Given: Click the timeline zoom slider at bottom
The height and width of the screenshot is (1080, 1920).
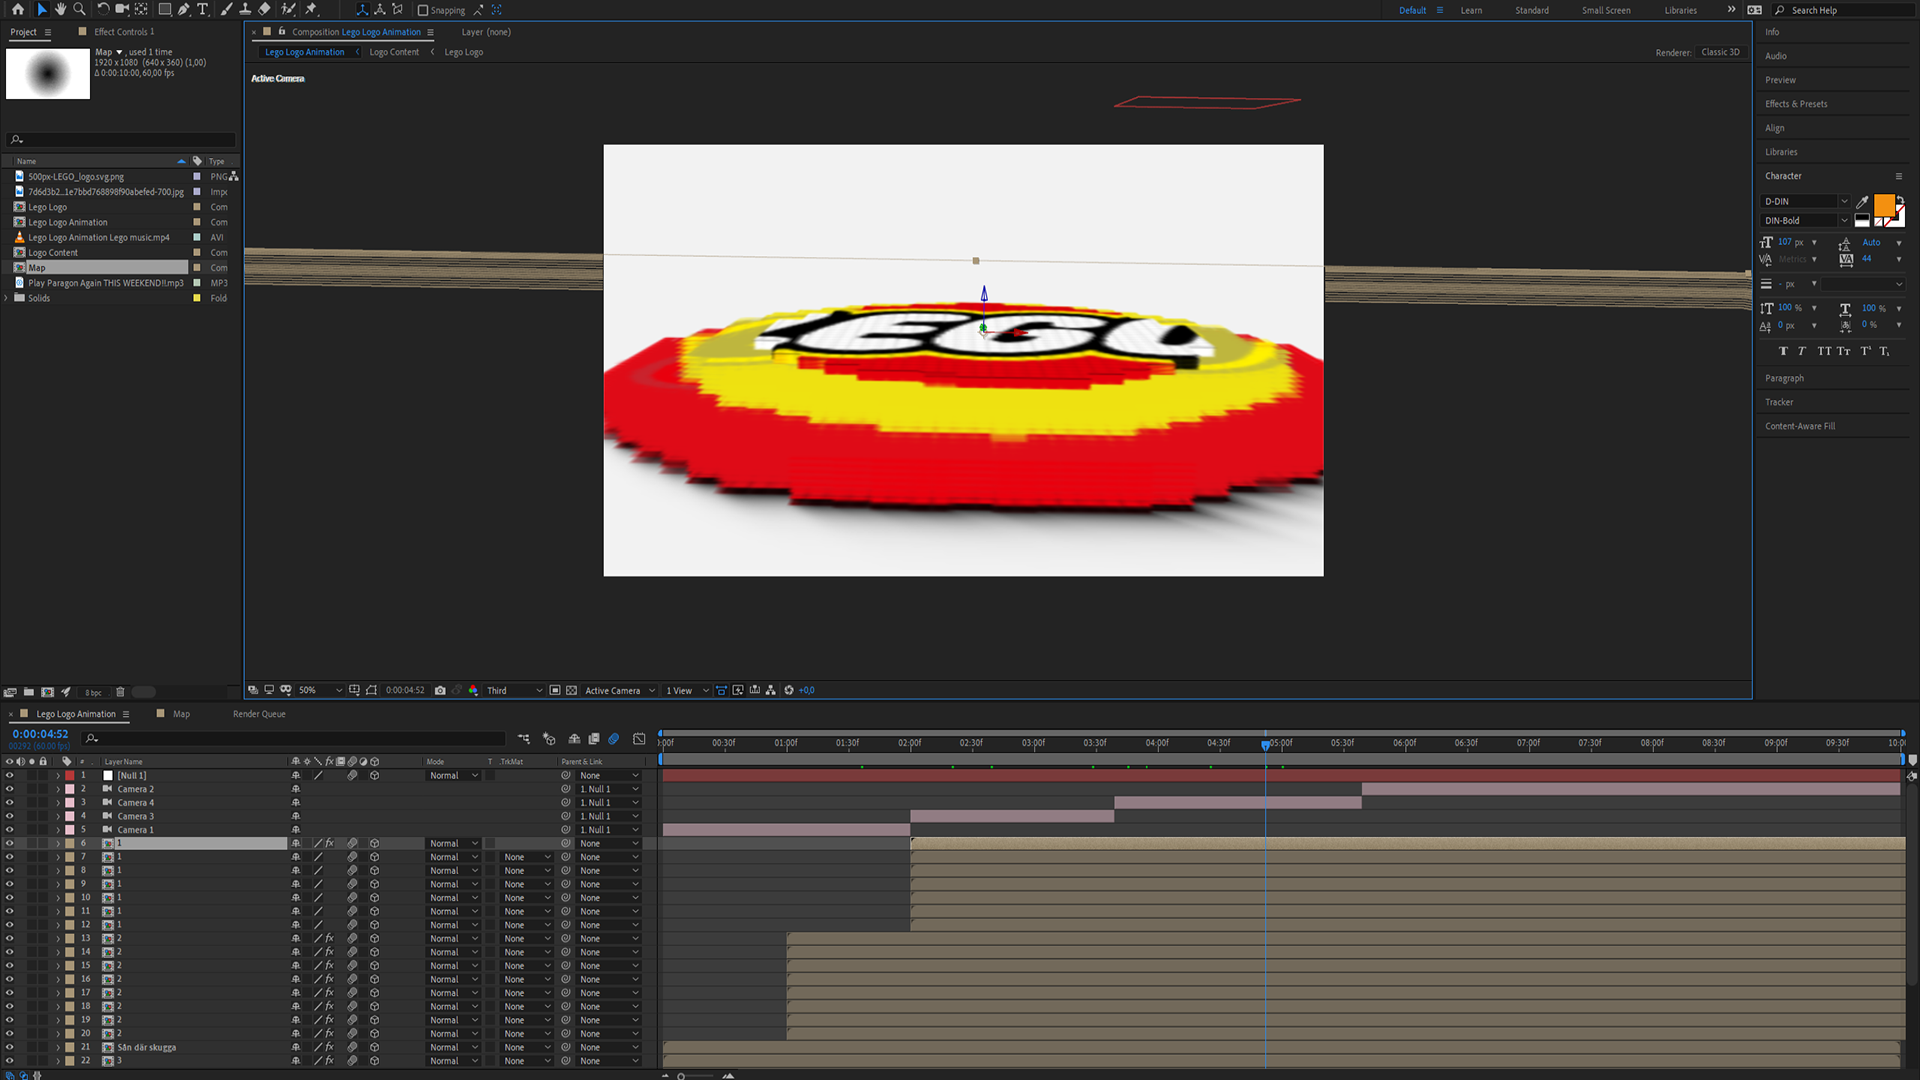Looking at the screenshot, I should pyautogui.click(x=697, y=1076).
